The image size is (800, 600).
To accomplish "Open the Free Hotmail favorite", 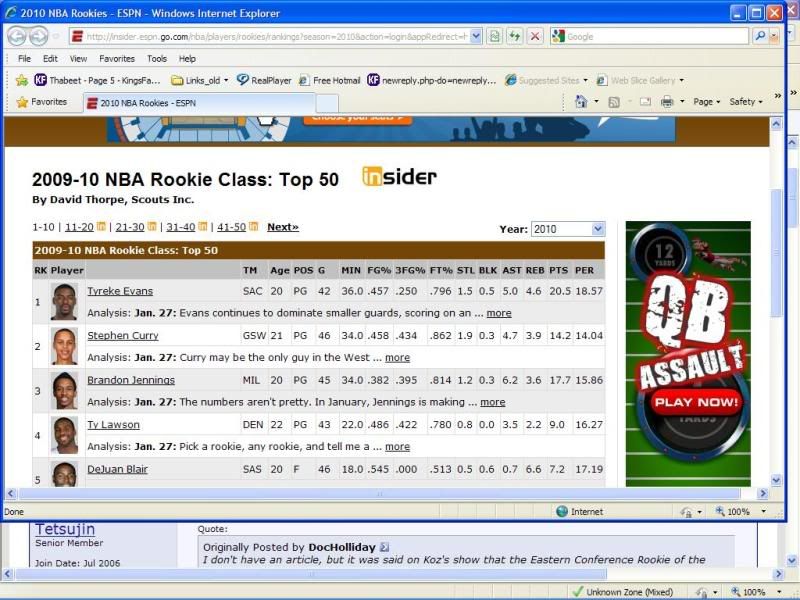I will tap(330, 80).
